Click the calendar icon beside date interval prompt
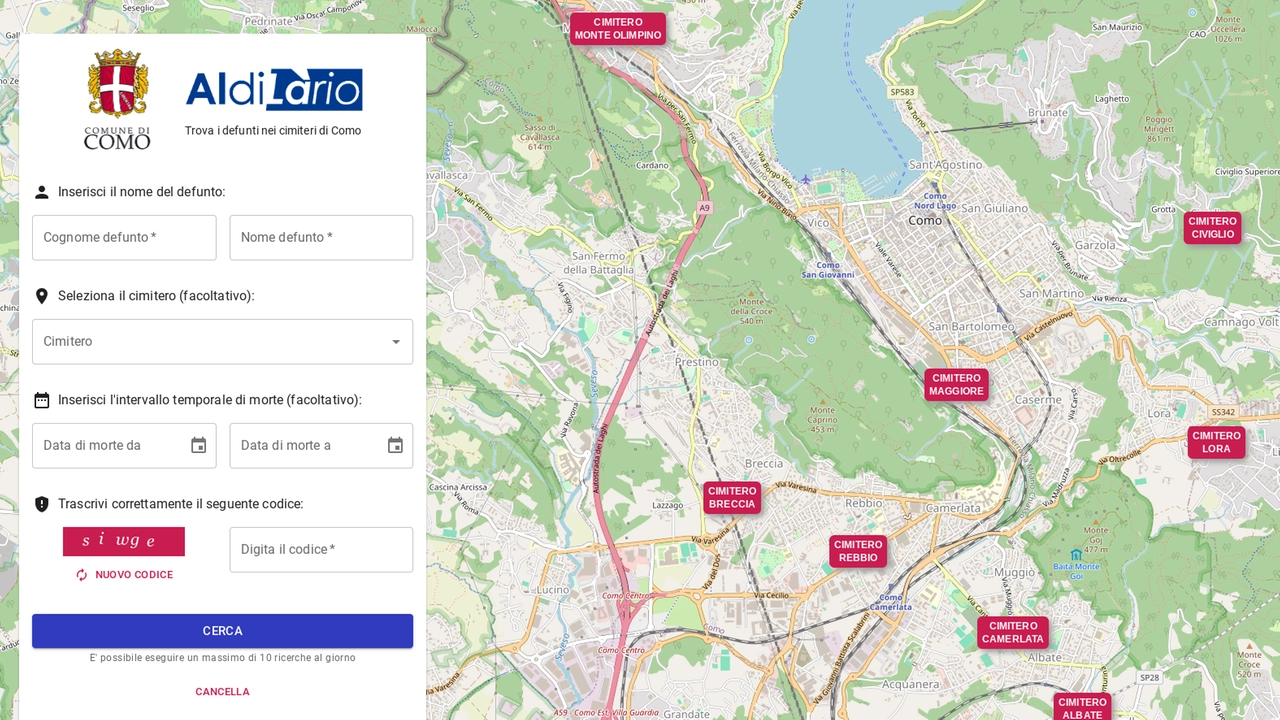 coord(42,400)
